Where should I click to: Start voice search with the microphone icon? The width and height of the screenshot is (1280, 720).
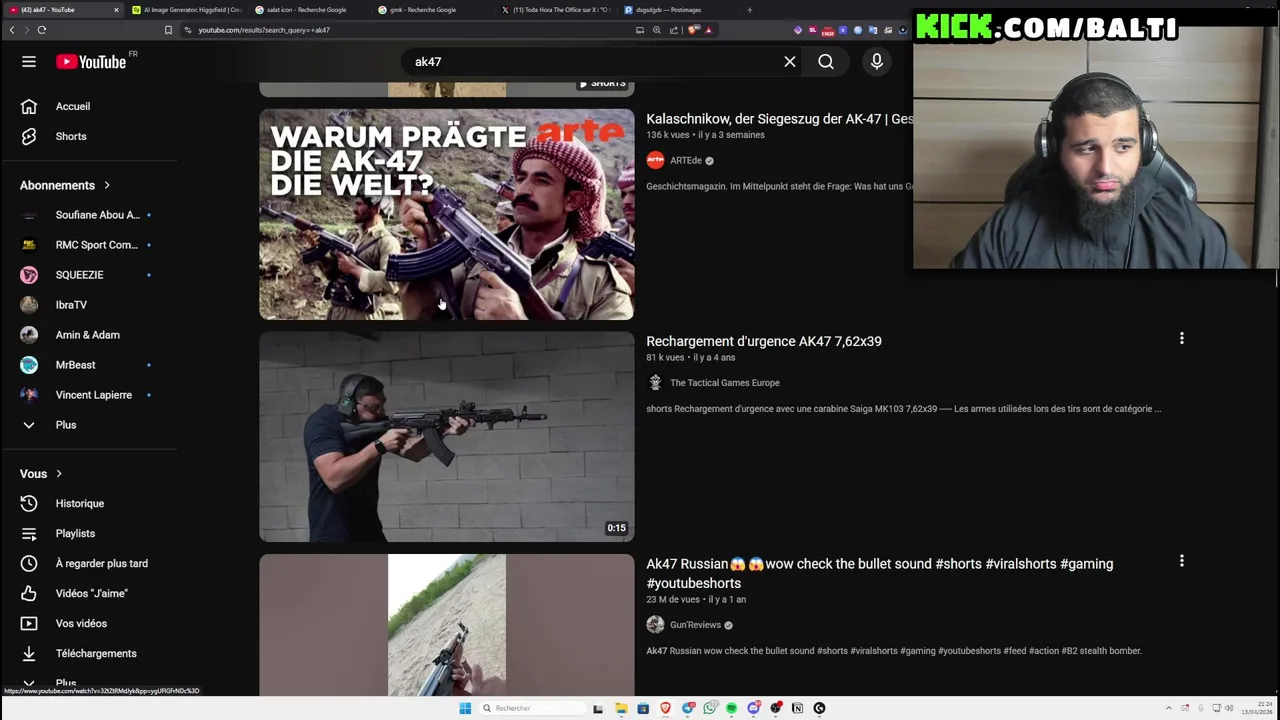877,62
